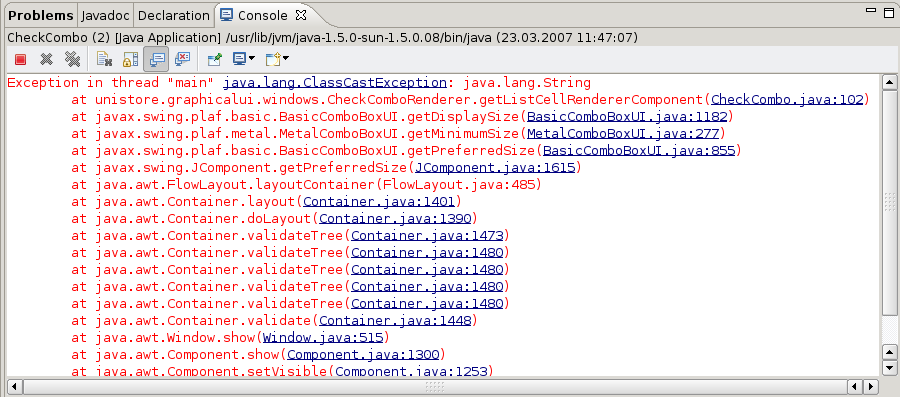Open the Window.java:515 link
900x397 pixels.
pos(323,337)
